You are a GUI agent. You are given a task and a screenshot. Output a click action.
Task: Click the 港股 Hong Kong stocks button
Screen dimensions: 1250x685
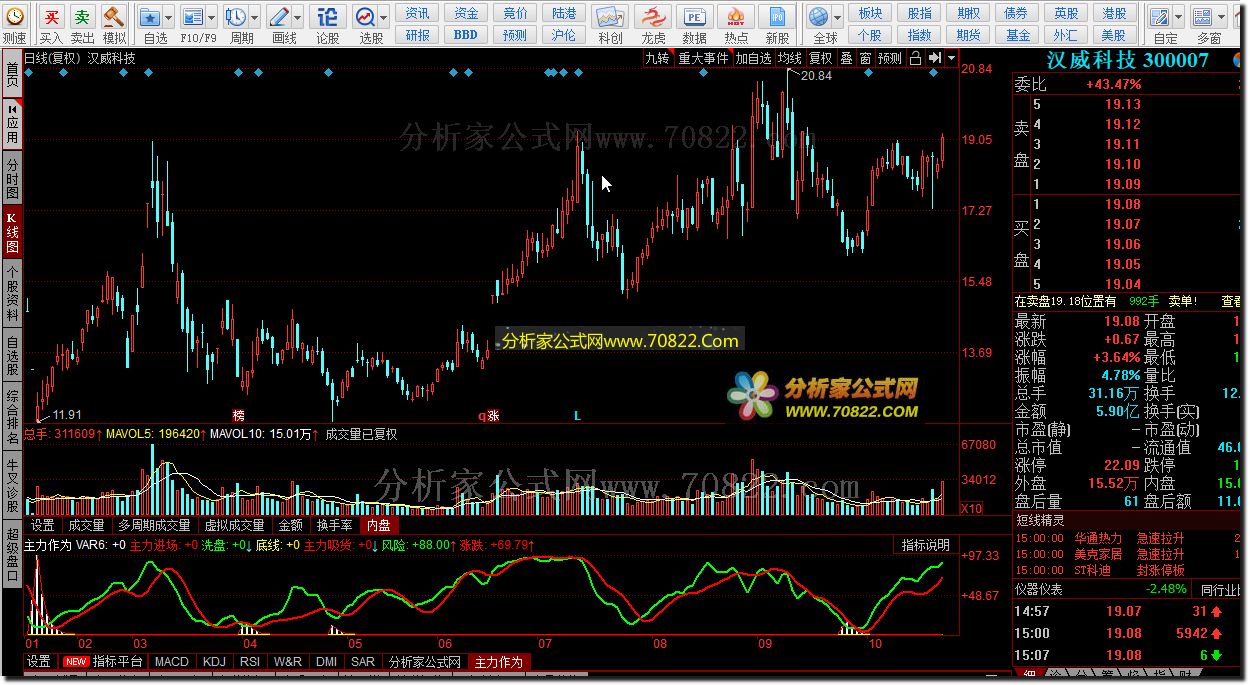point(1114,13)
